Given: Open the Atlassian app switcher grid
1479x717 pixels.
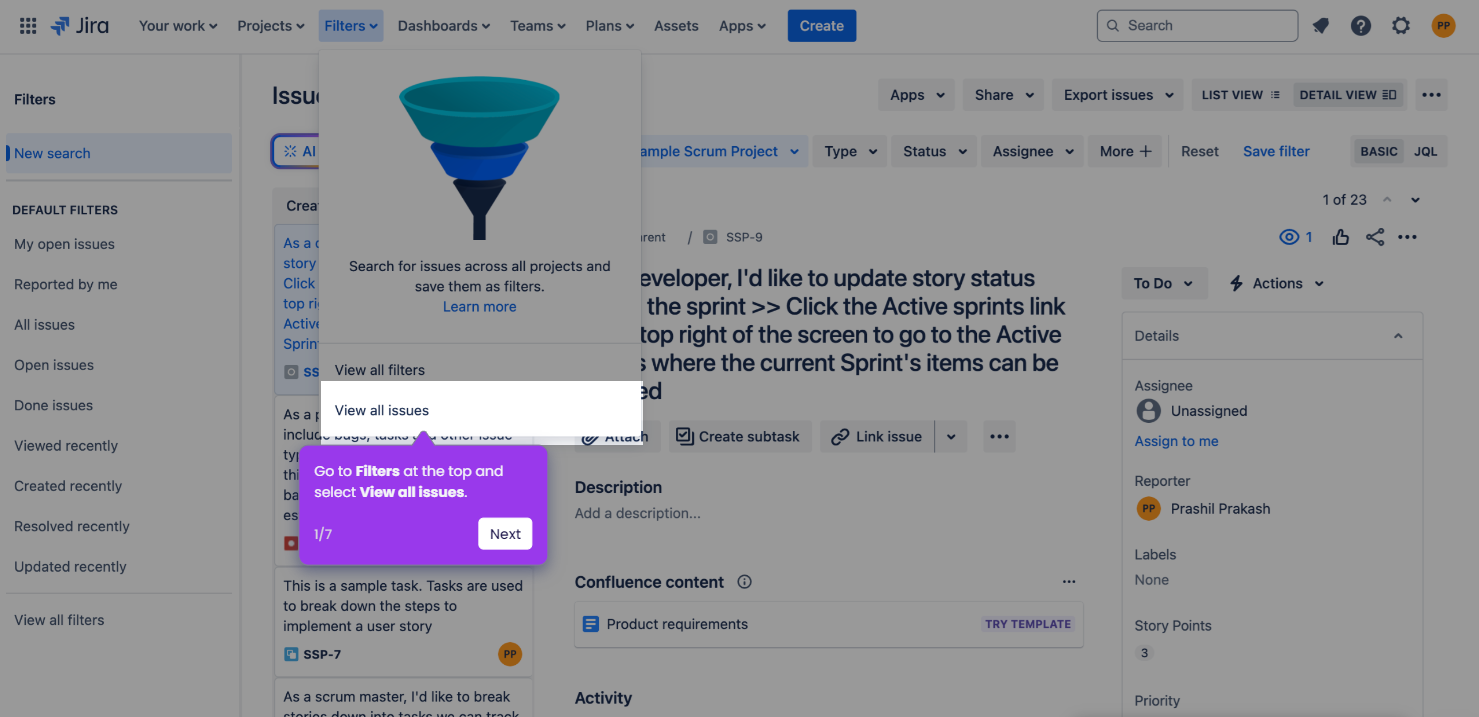Looking at the screenshot, I should (x=27, y=25).
